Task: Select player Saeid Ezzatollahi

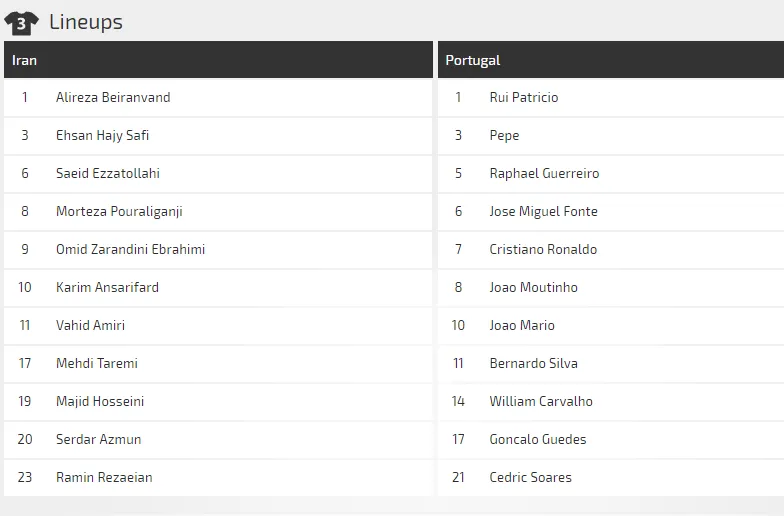Action: [107, 173]
